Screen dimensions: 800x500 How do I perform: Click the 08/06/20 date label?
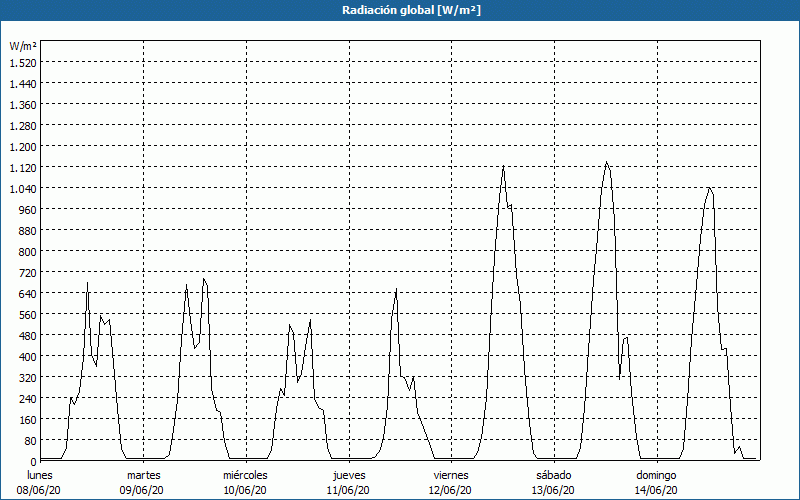point(38,490)
